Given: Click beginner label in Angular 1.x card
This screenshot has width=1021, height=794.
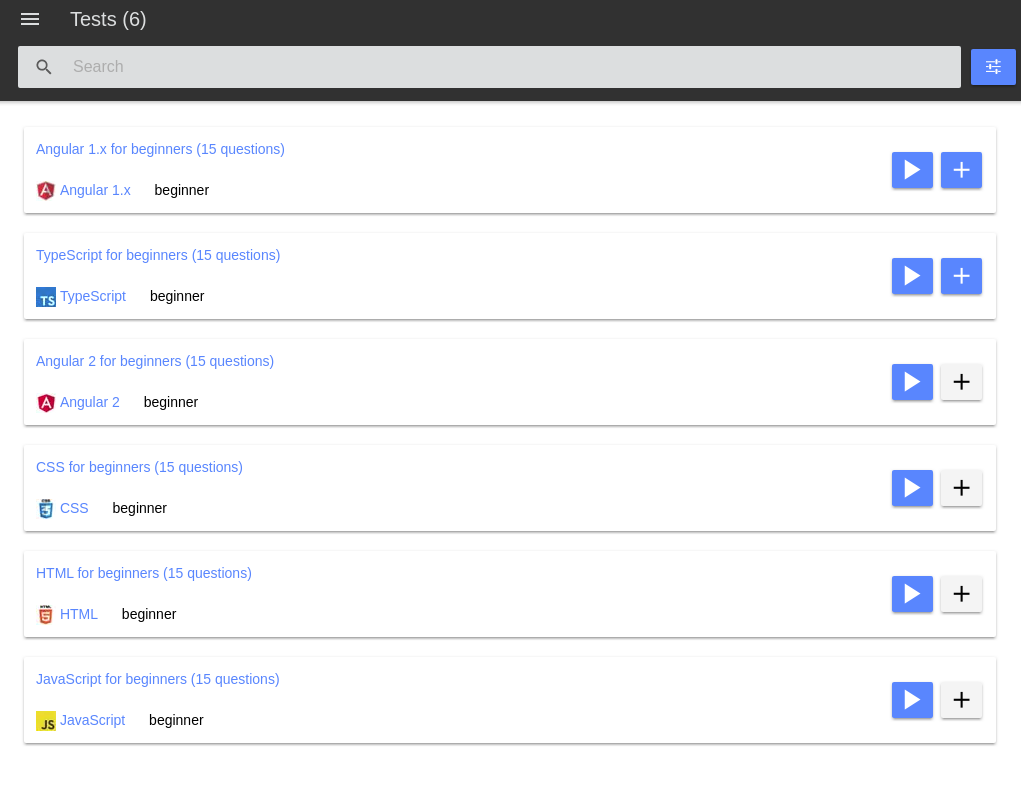Looking at the screenshot, I should coord(182,190).
